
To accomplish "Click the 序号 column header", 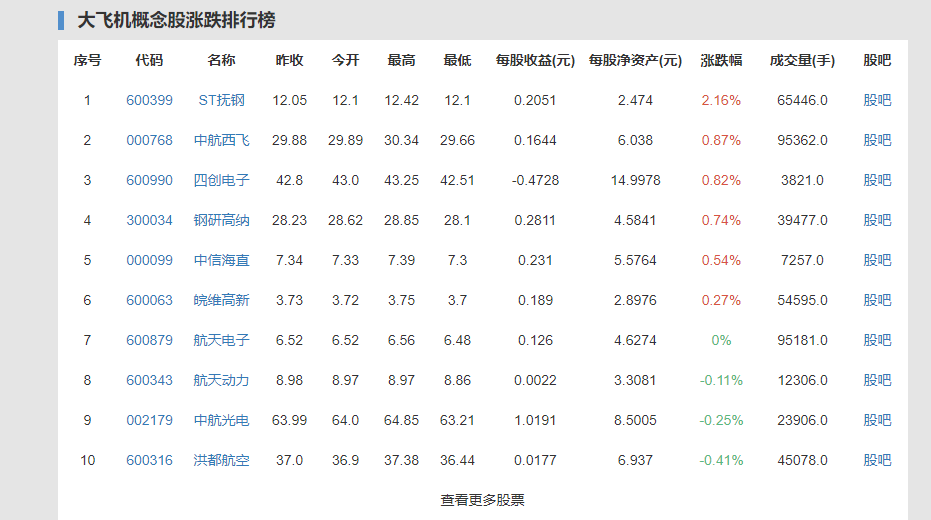I will click(x=87, y=61).
